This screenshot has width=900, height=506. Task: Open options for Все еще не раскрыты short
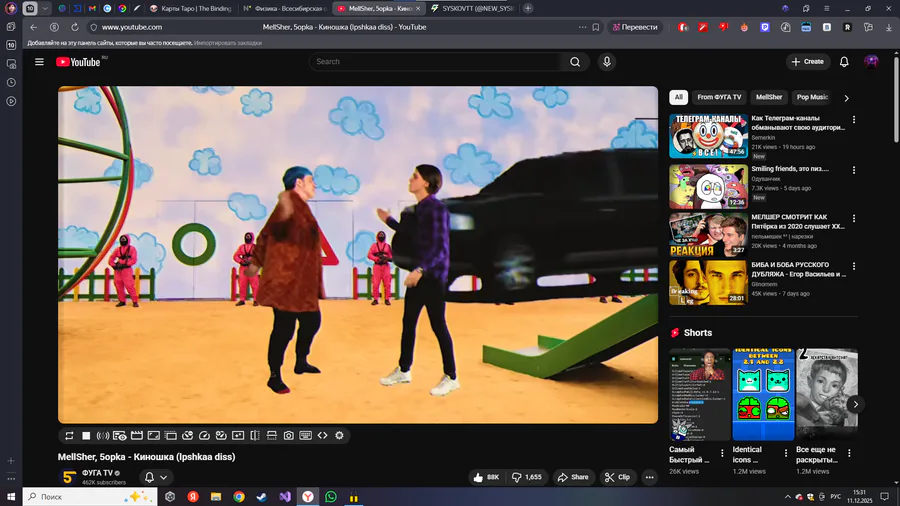(849, 453)
